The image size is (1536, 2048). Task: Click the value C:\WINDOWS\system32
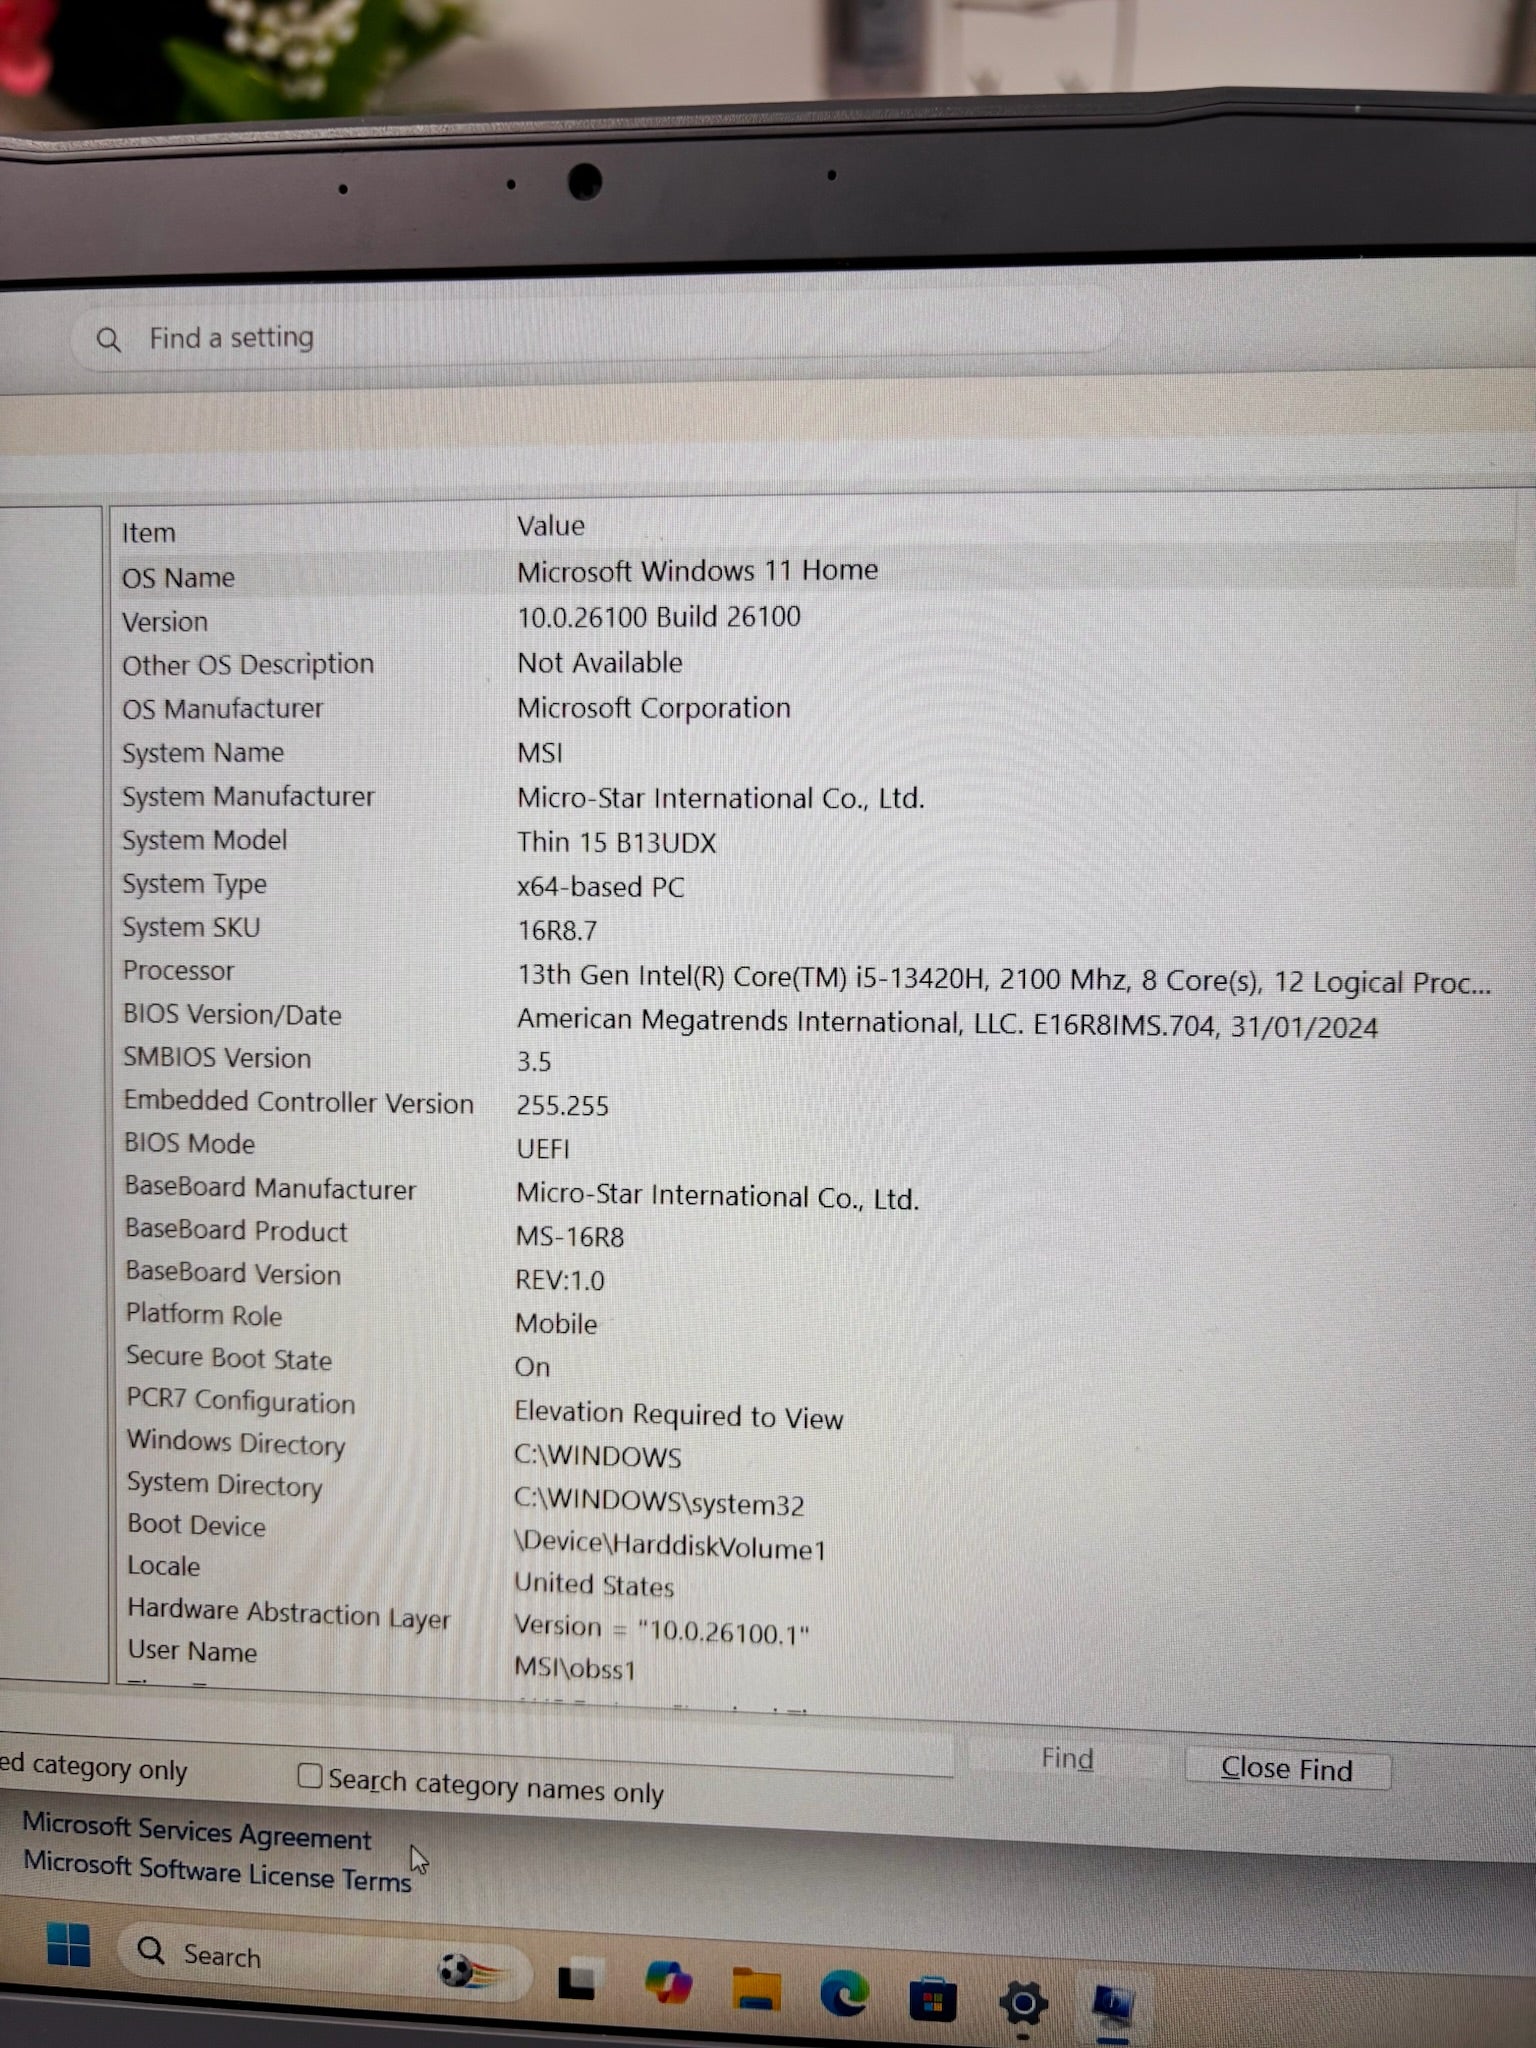[659, 1502]
